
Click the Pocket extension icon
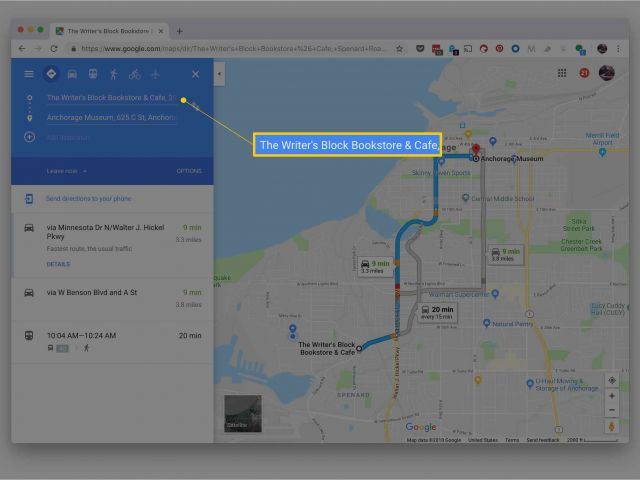tap(420, 49)
